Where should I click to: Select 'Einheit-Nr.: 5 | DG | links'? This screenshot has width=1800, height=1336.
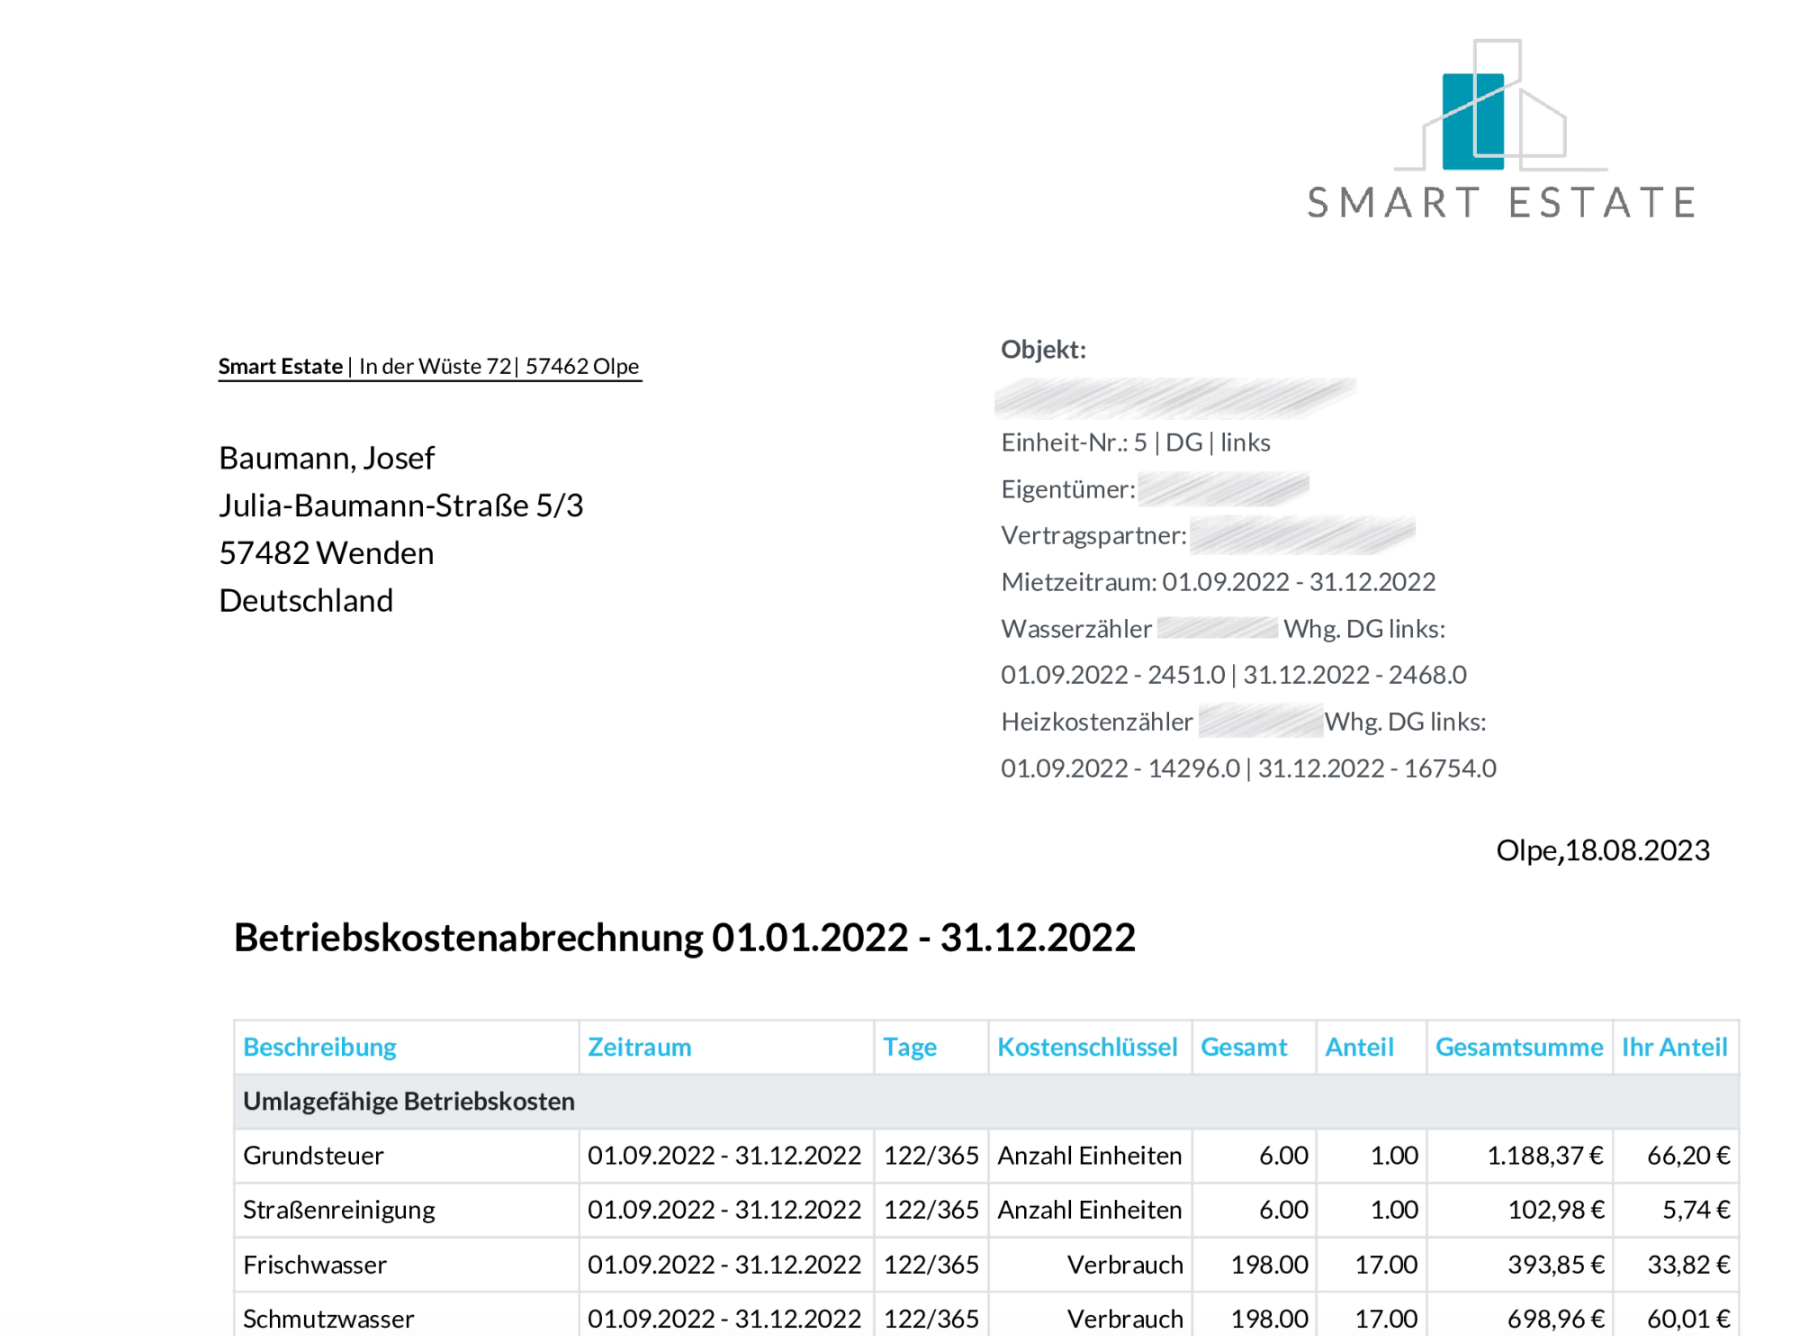pos(1136,442)
